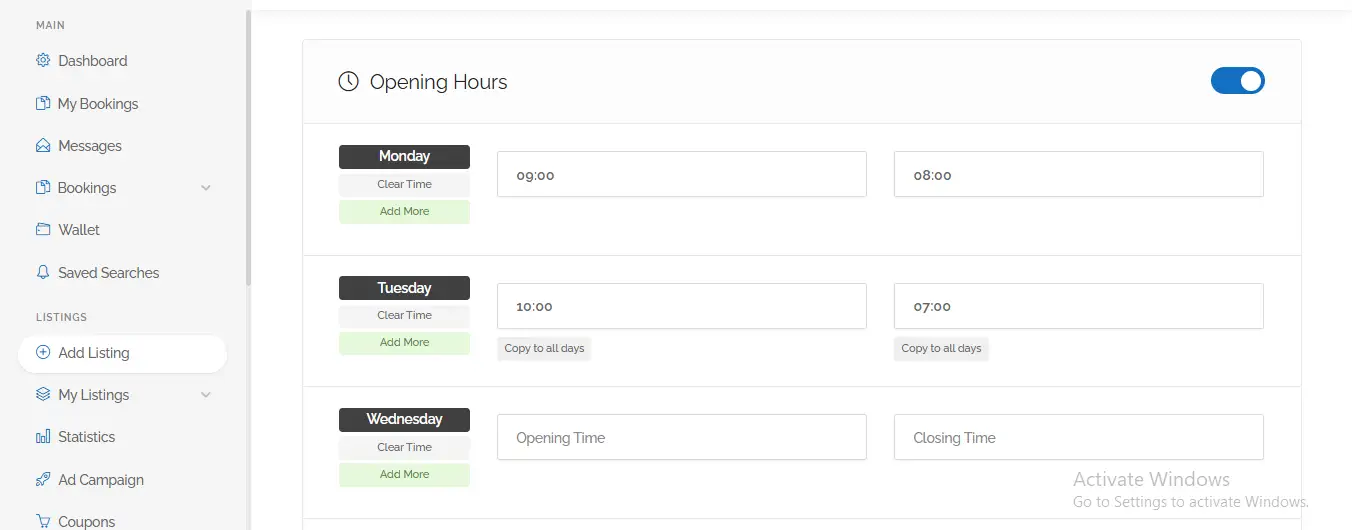Click the Statistics bar chart icon
This screenshot has height=530, width=1352.
click(43, 437)
